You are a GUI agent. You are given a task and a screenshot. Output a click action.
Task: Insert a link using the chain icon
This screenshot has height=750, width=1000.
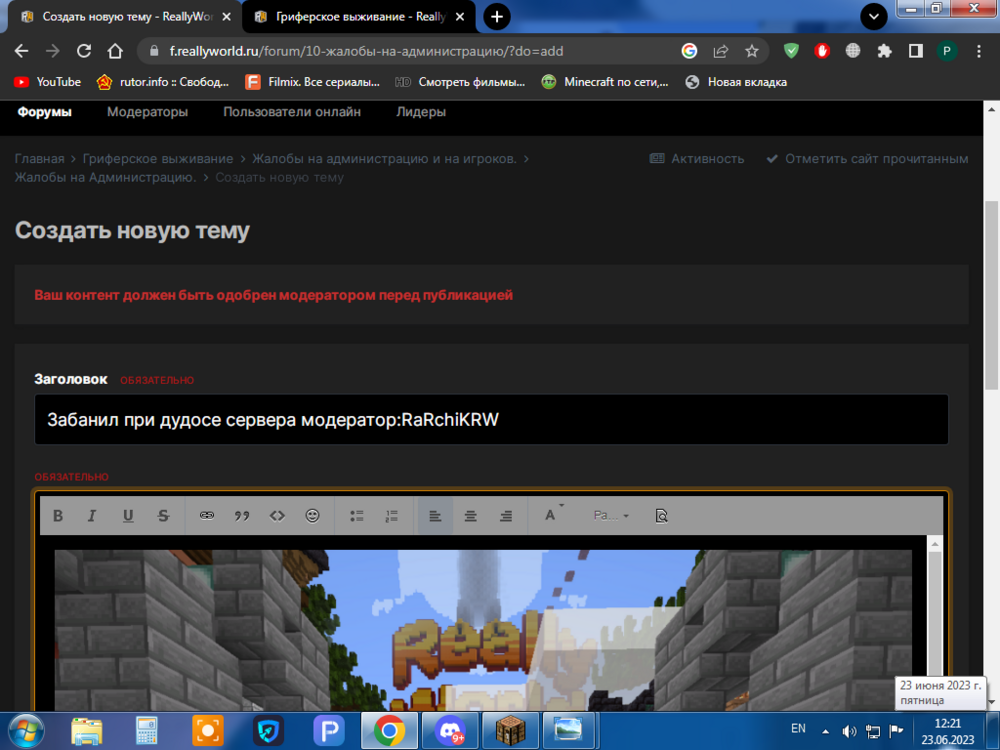(x=207, y=515)
